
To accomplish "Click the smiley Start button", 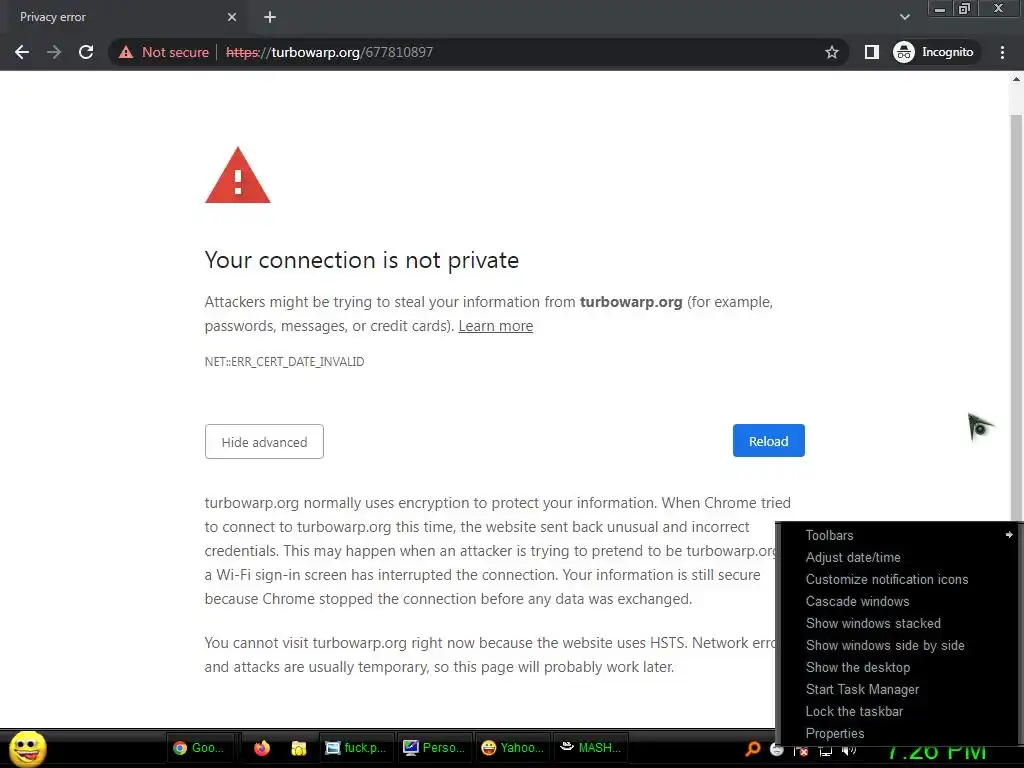I will coord(28,748).
